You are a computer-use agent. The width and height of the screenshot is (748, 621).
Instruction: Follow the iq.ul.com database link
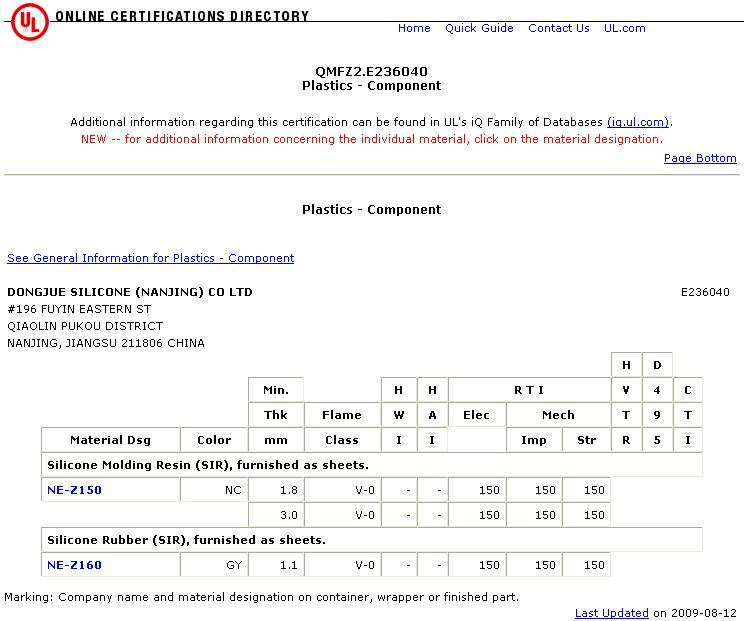(638, 122)
